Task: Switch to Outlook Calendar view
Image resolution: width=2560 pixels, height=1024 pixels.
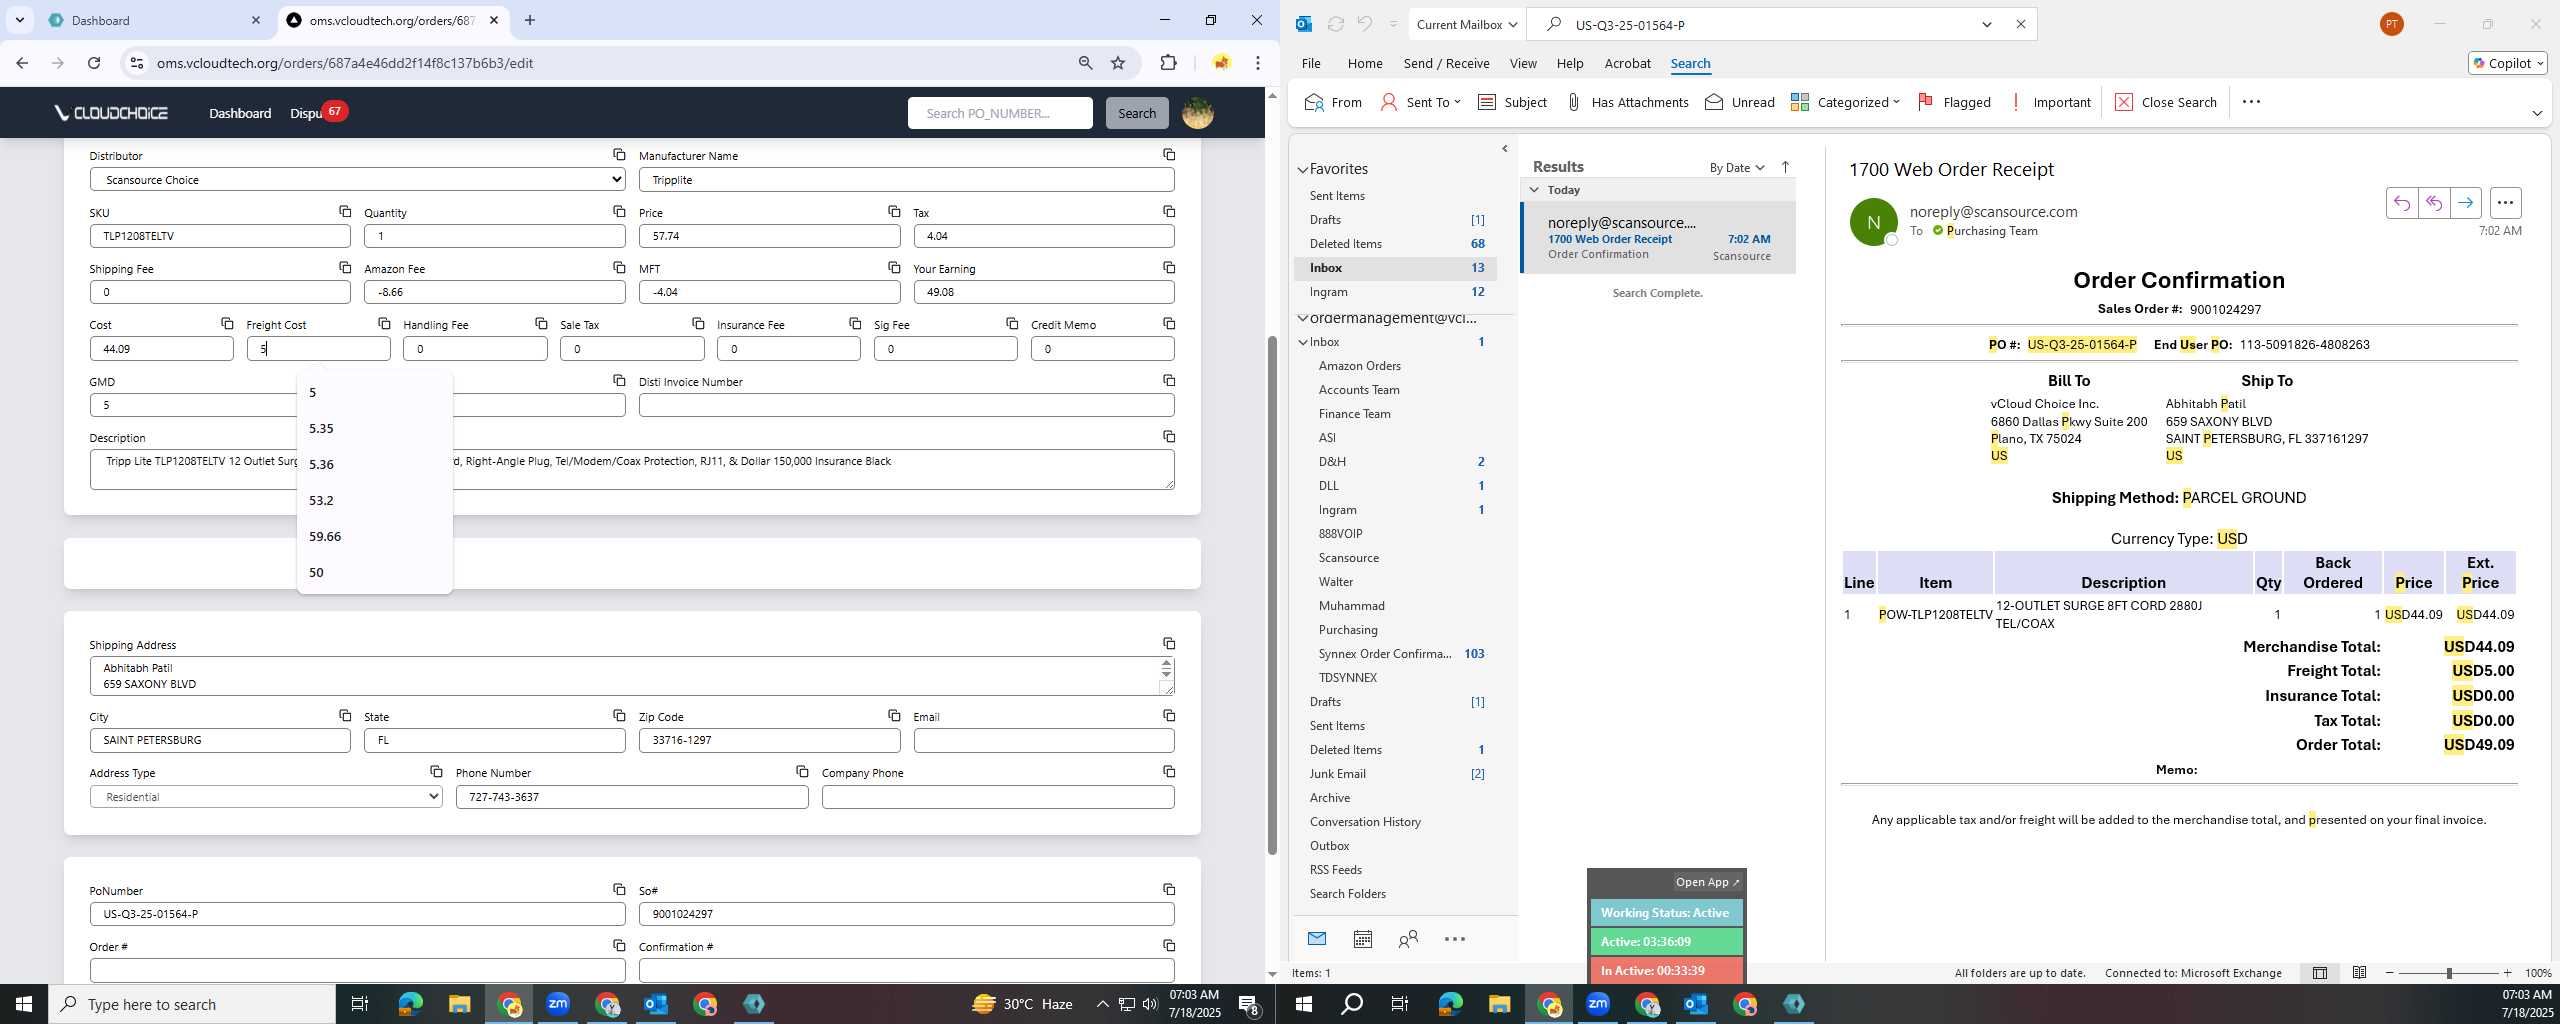Action: click(x=1362, y=938)
